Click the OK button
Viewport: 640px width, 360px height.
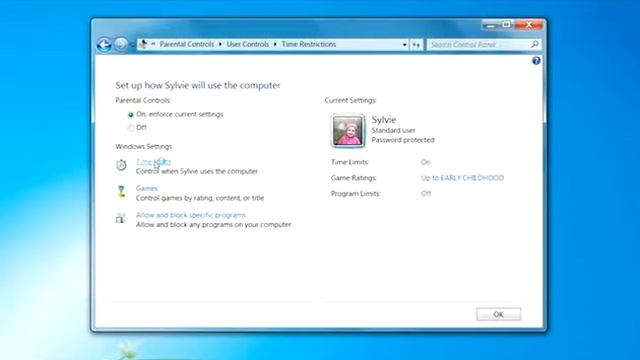[x=498, y=314]
